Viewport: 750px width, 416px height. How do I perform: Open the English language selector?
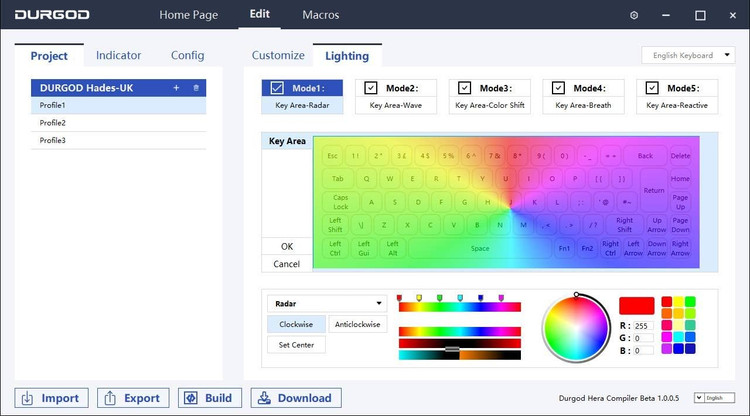point(714,397)
